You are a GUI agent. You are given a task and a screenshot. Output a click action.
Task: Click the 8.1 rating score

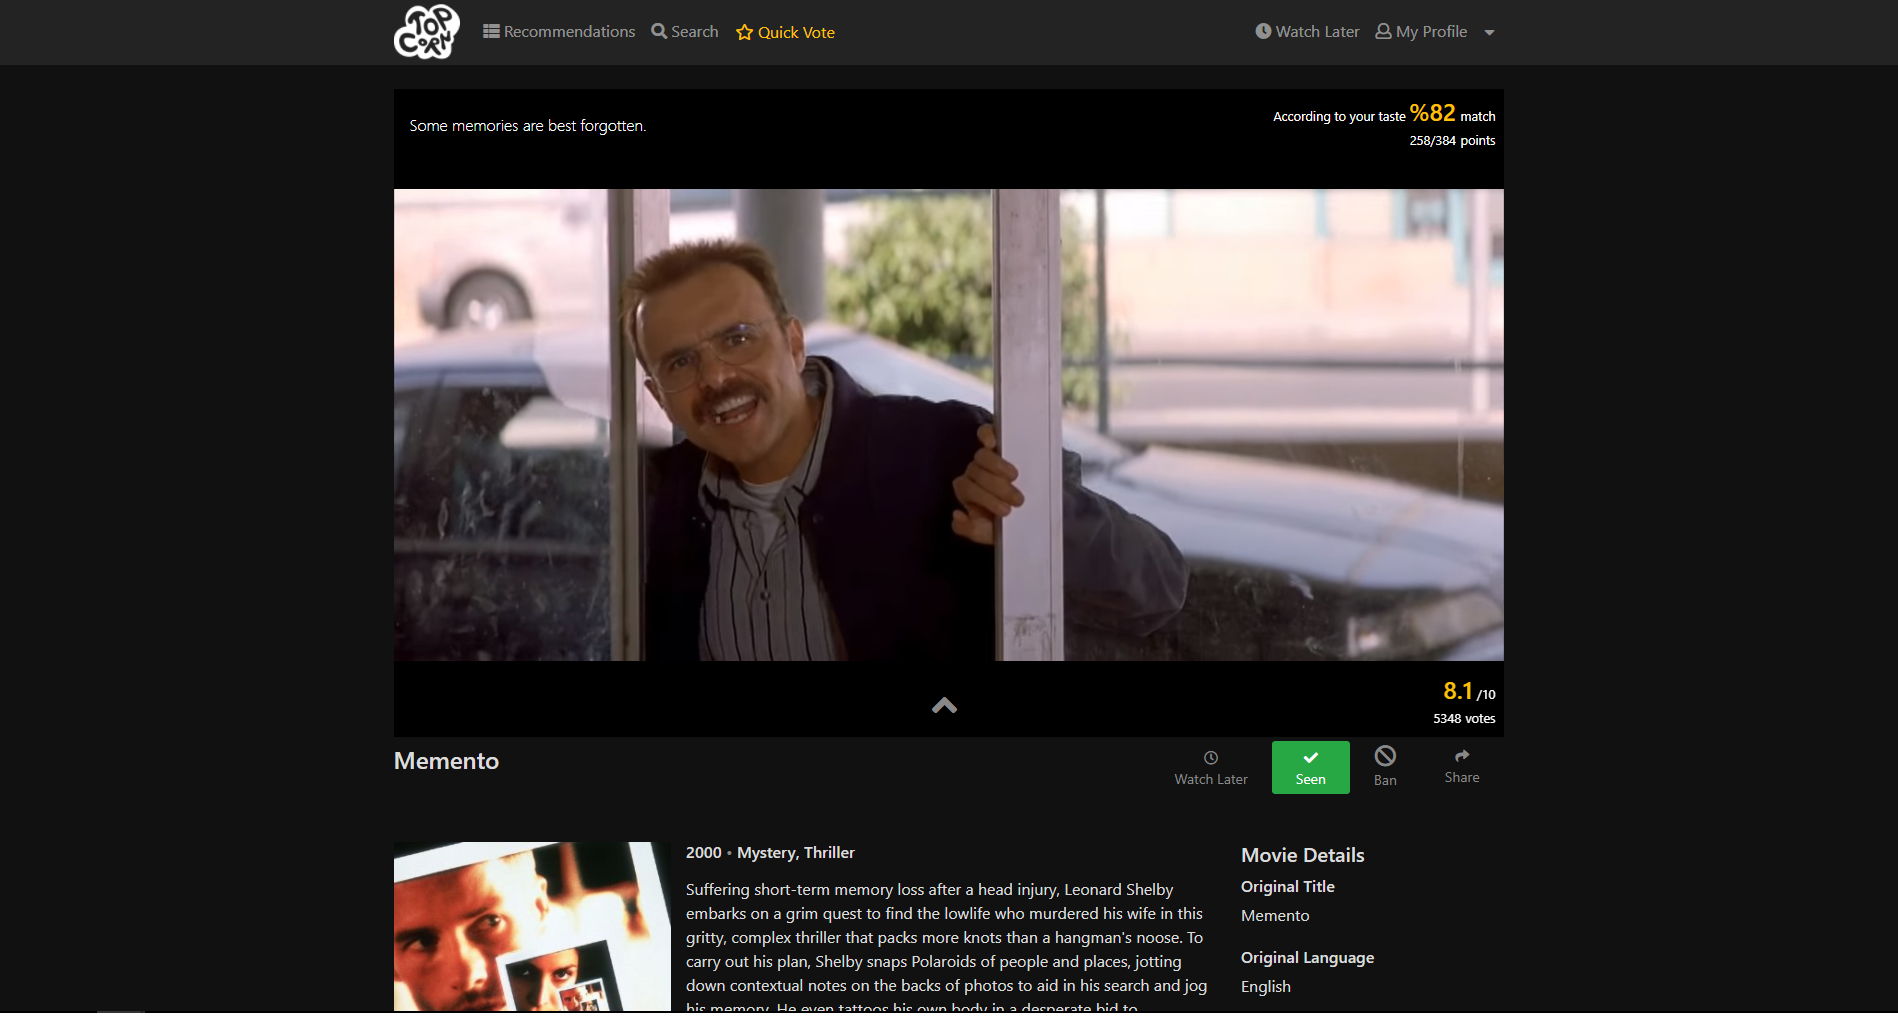[1458, 691]
